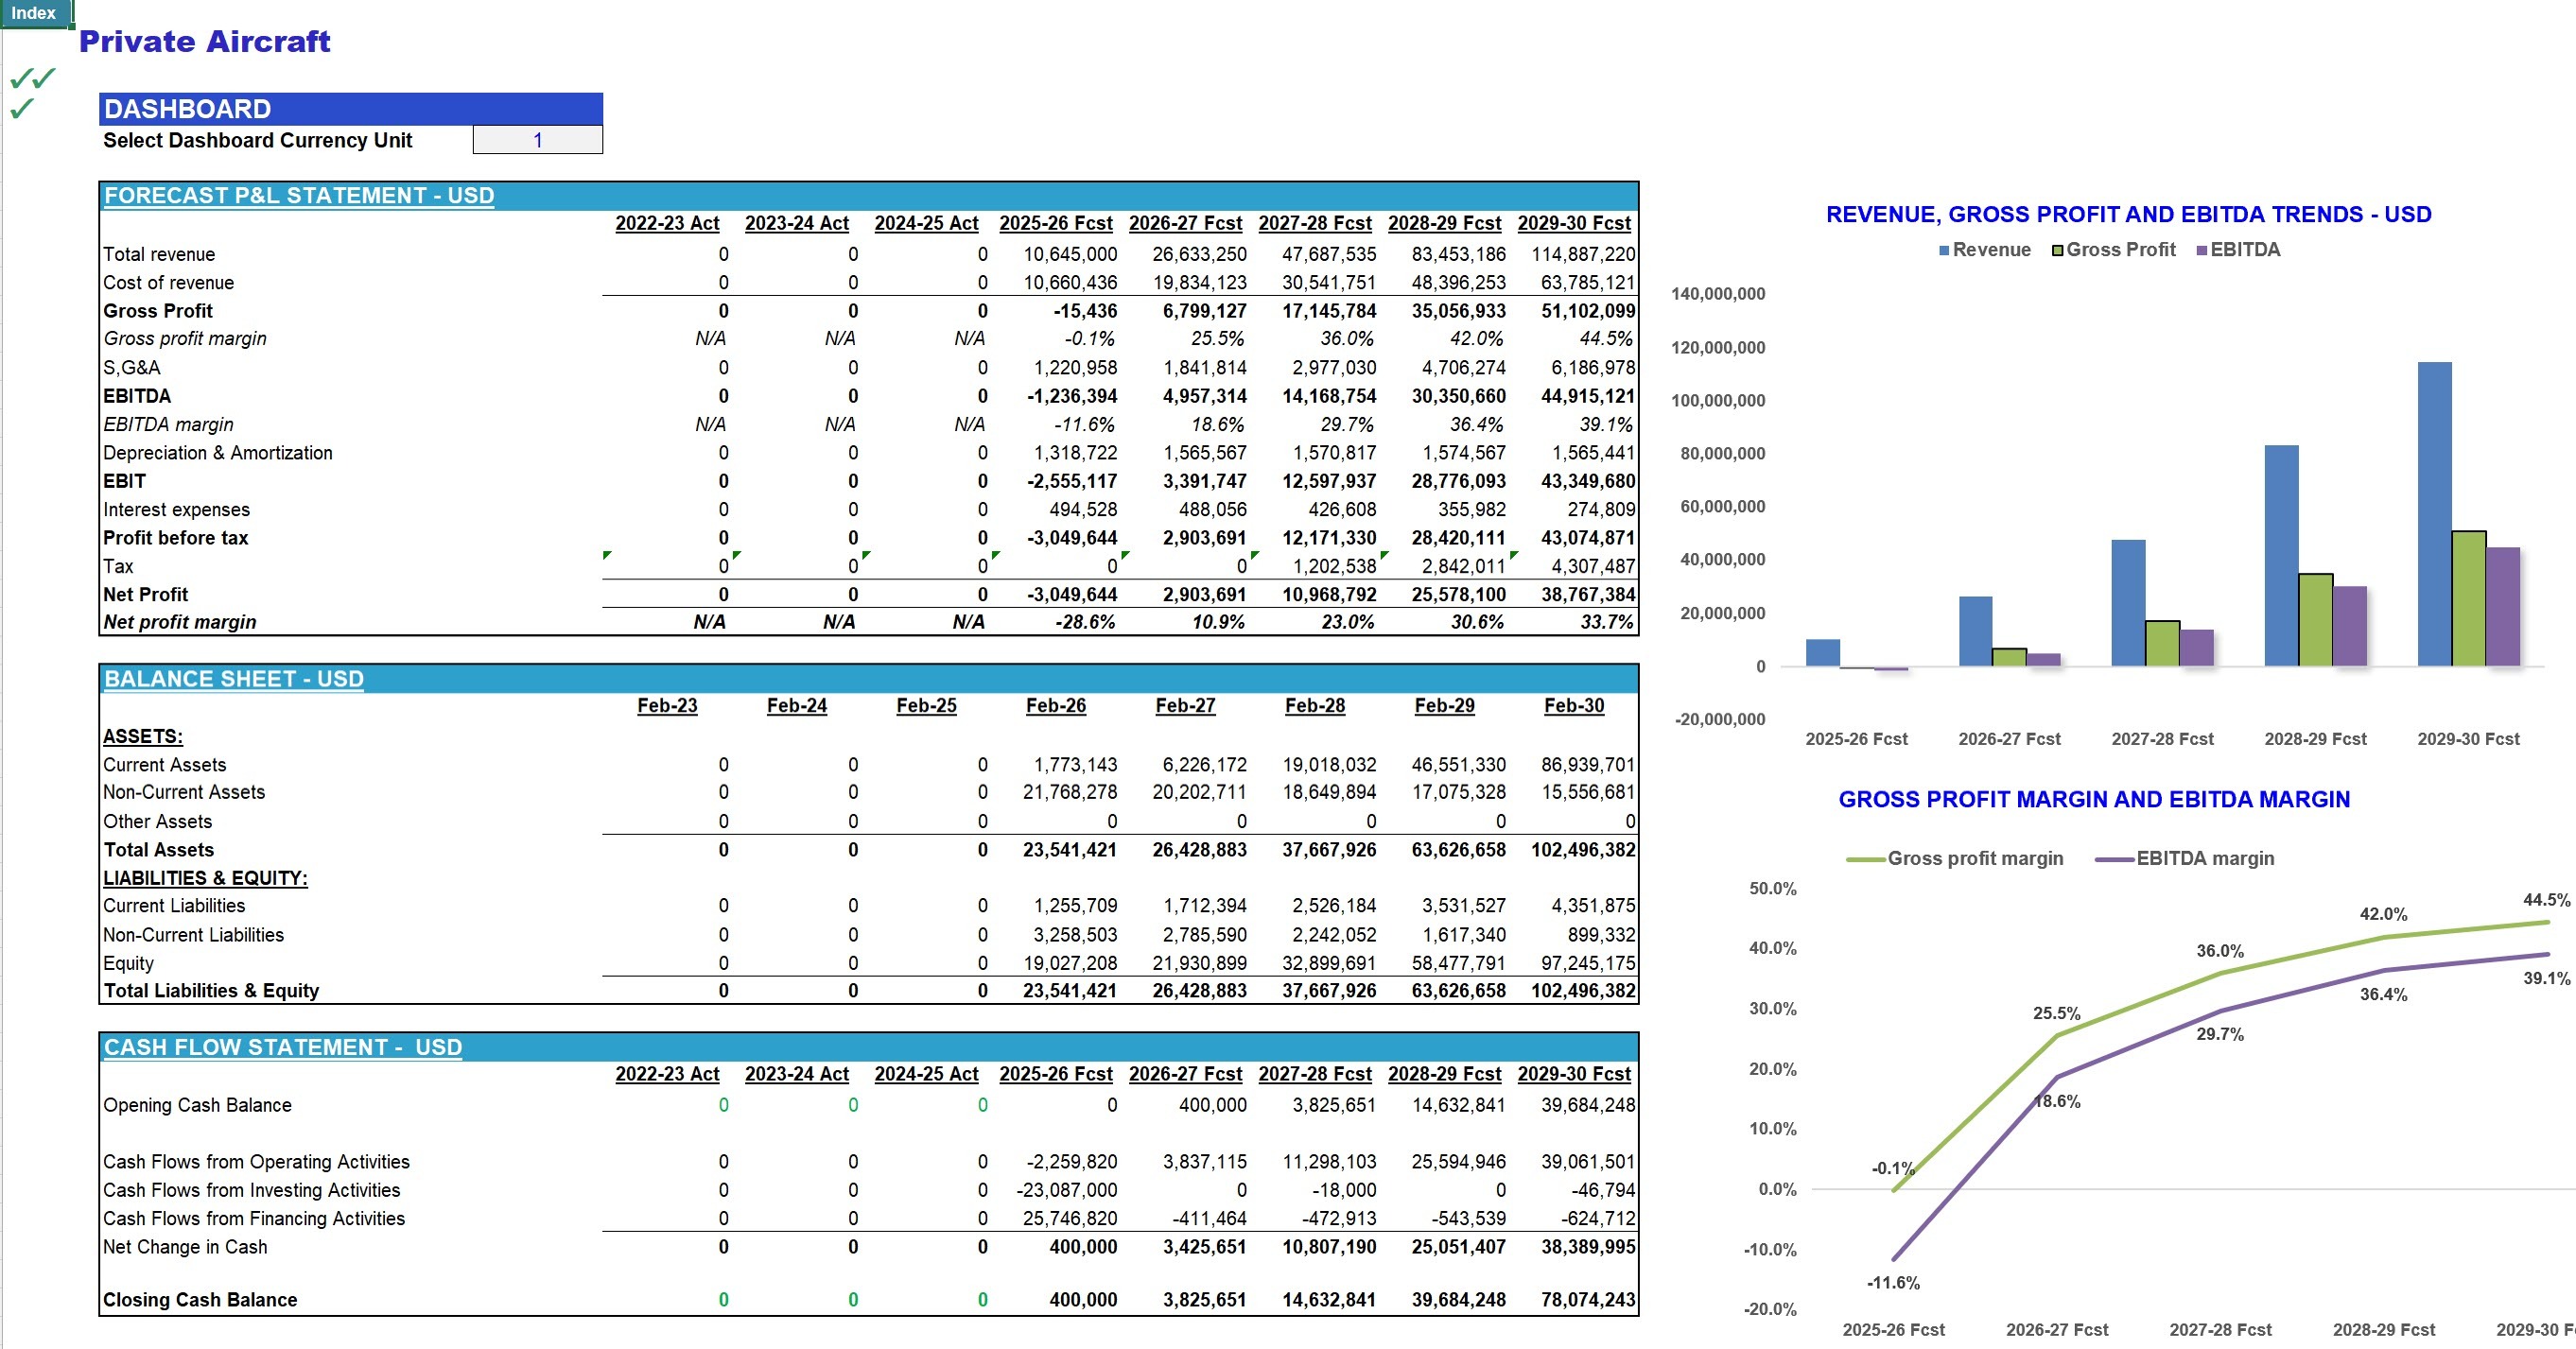Select Gross Profit value -15,436
Viewport: 2576px width, 1349px height.
[x=1085, y=311]
